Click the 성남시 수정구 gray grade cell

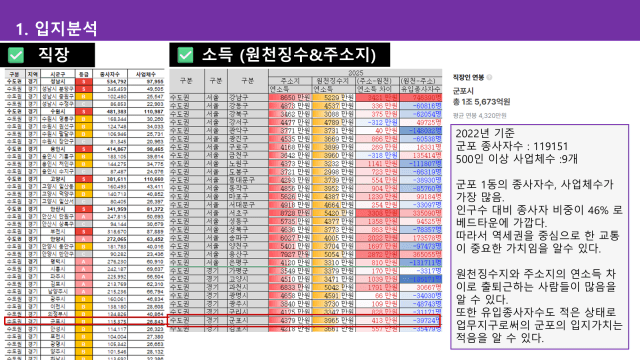[84, 104]
